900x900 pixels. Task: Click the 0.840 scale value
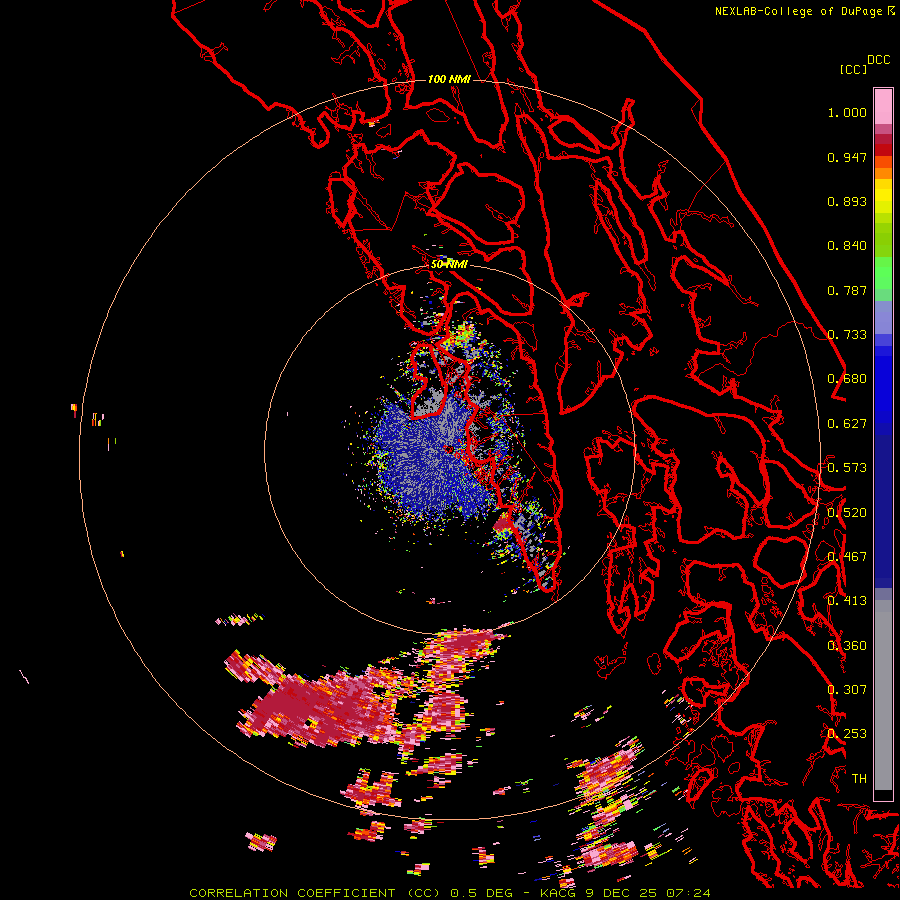[847, 246]
